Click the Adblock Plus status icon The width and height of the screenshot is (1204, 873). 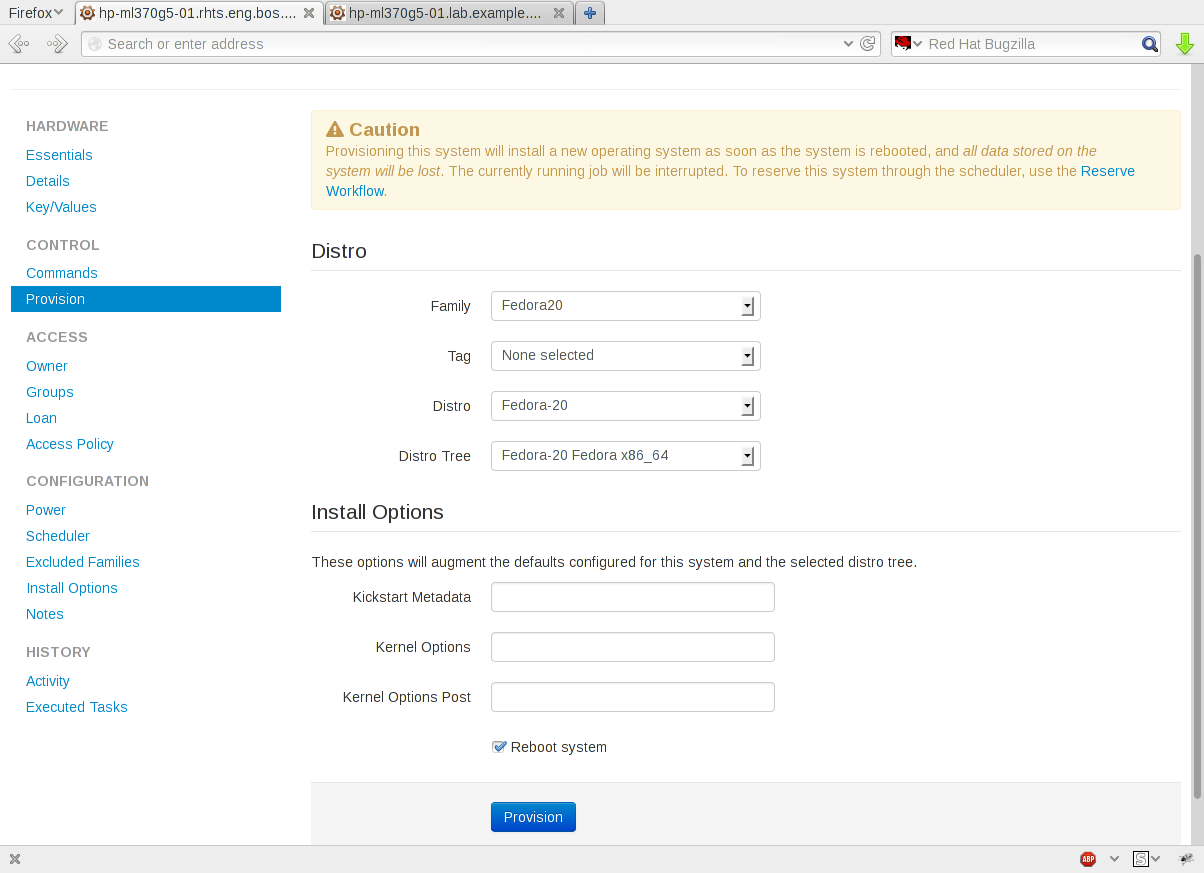(x=1088, y=859)
